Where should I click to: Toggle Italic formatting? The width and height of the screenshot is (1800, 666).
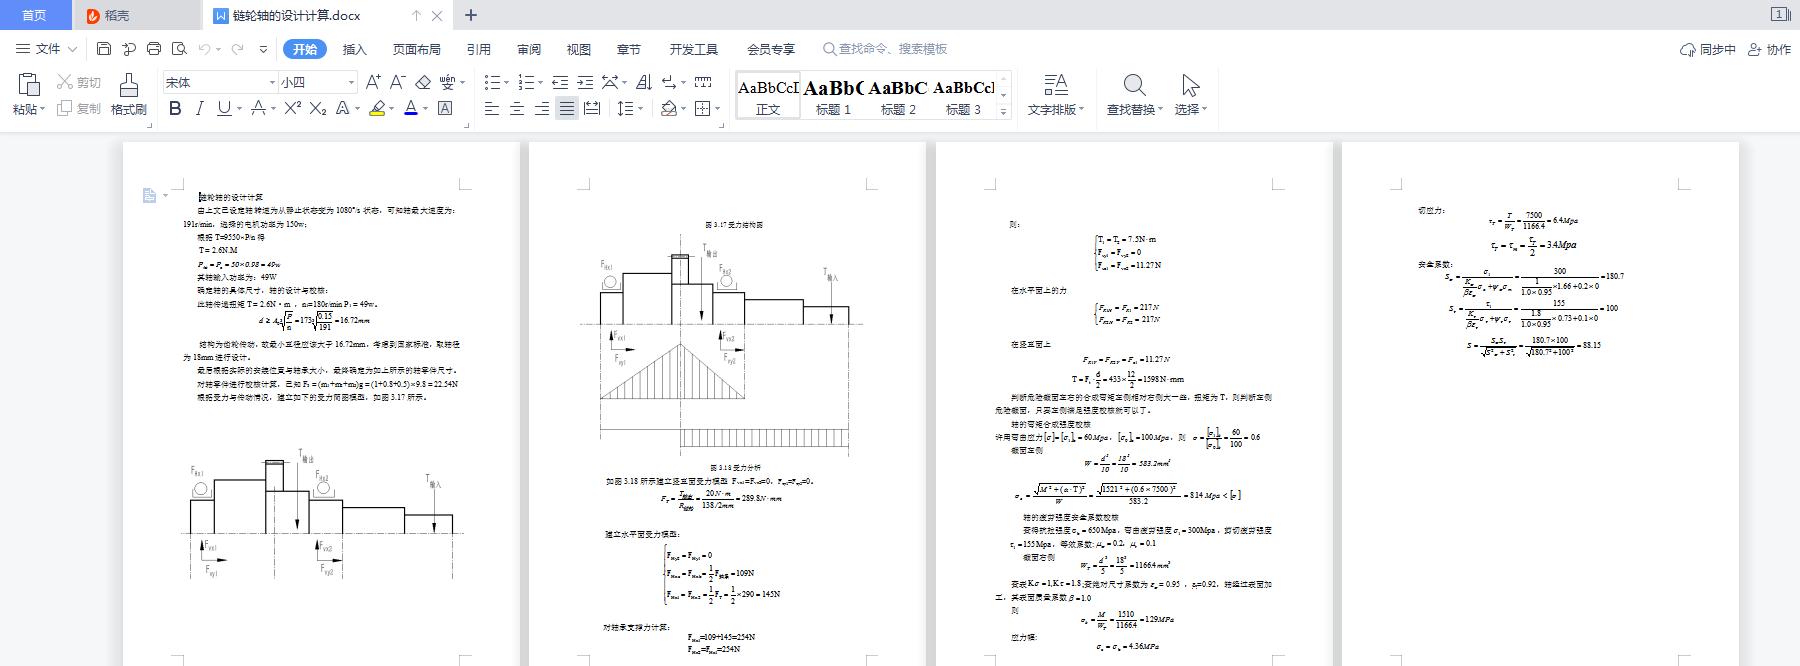(199, 108)
